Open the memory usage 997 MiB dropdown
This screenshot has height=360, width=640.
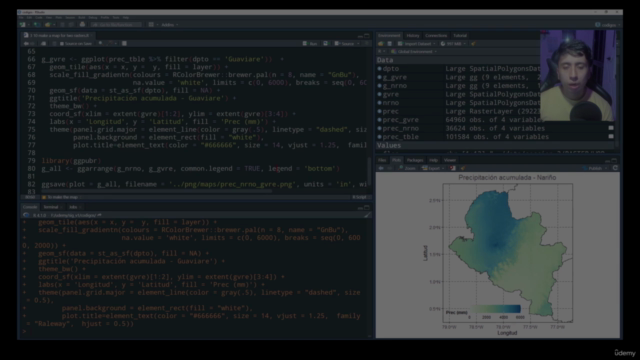coord(453,44)
